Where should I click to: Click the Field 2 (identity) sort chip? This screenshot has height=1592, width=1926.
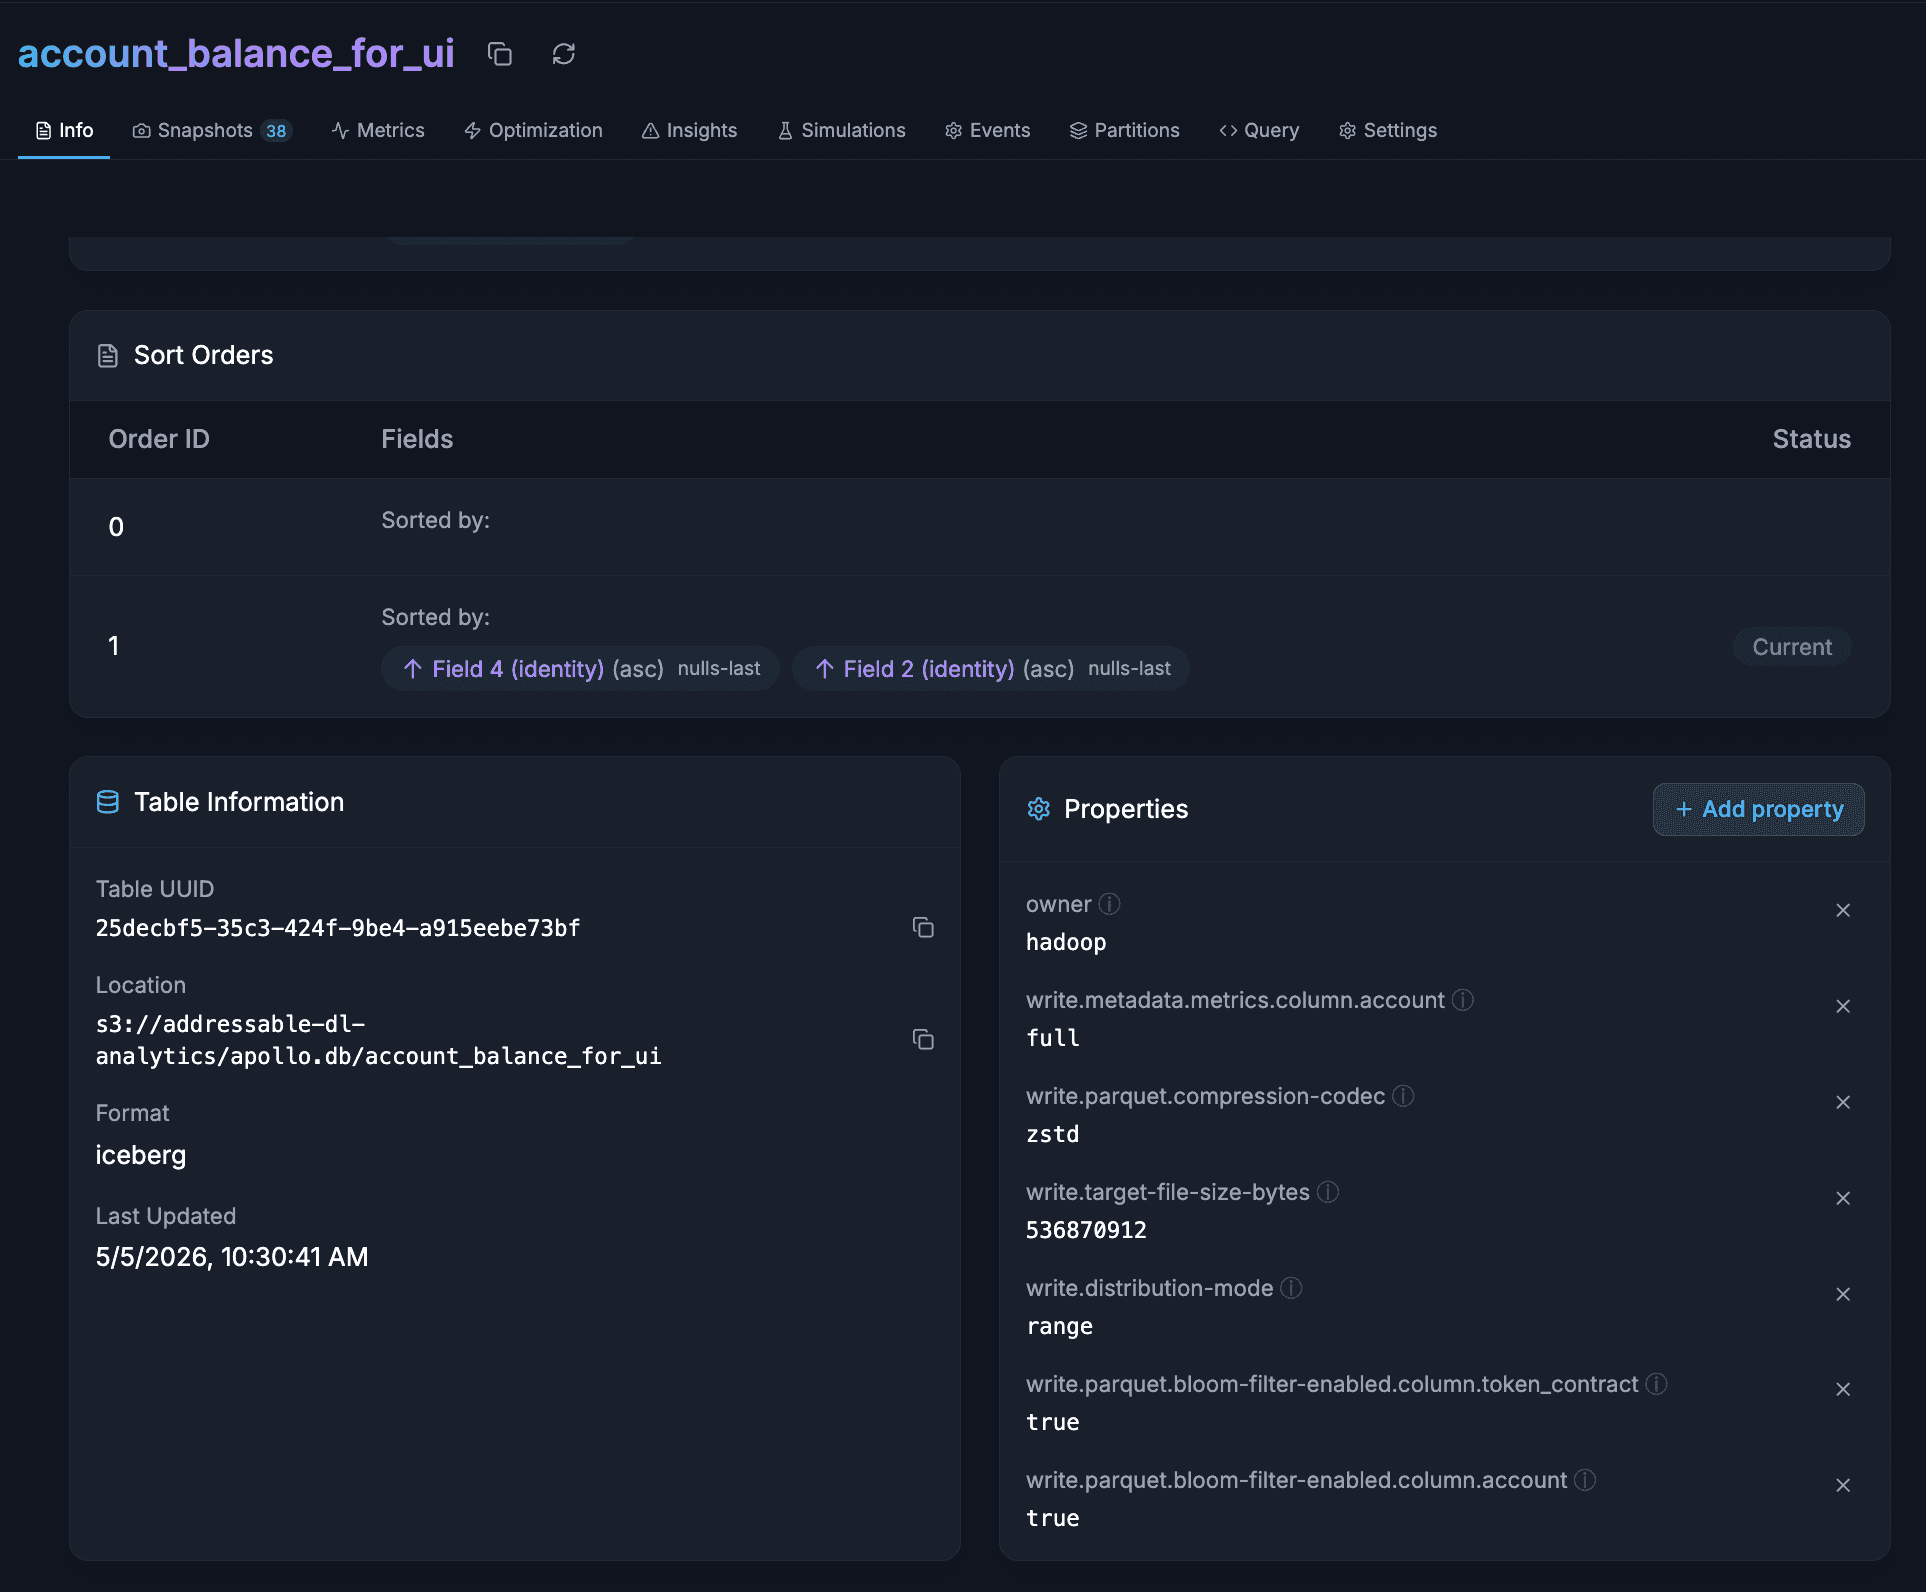pos(990,668)
